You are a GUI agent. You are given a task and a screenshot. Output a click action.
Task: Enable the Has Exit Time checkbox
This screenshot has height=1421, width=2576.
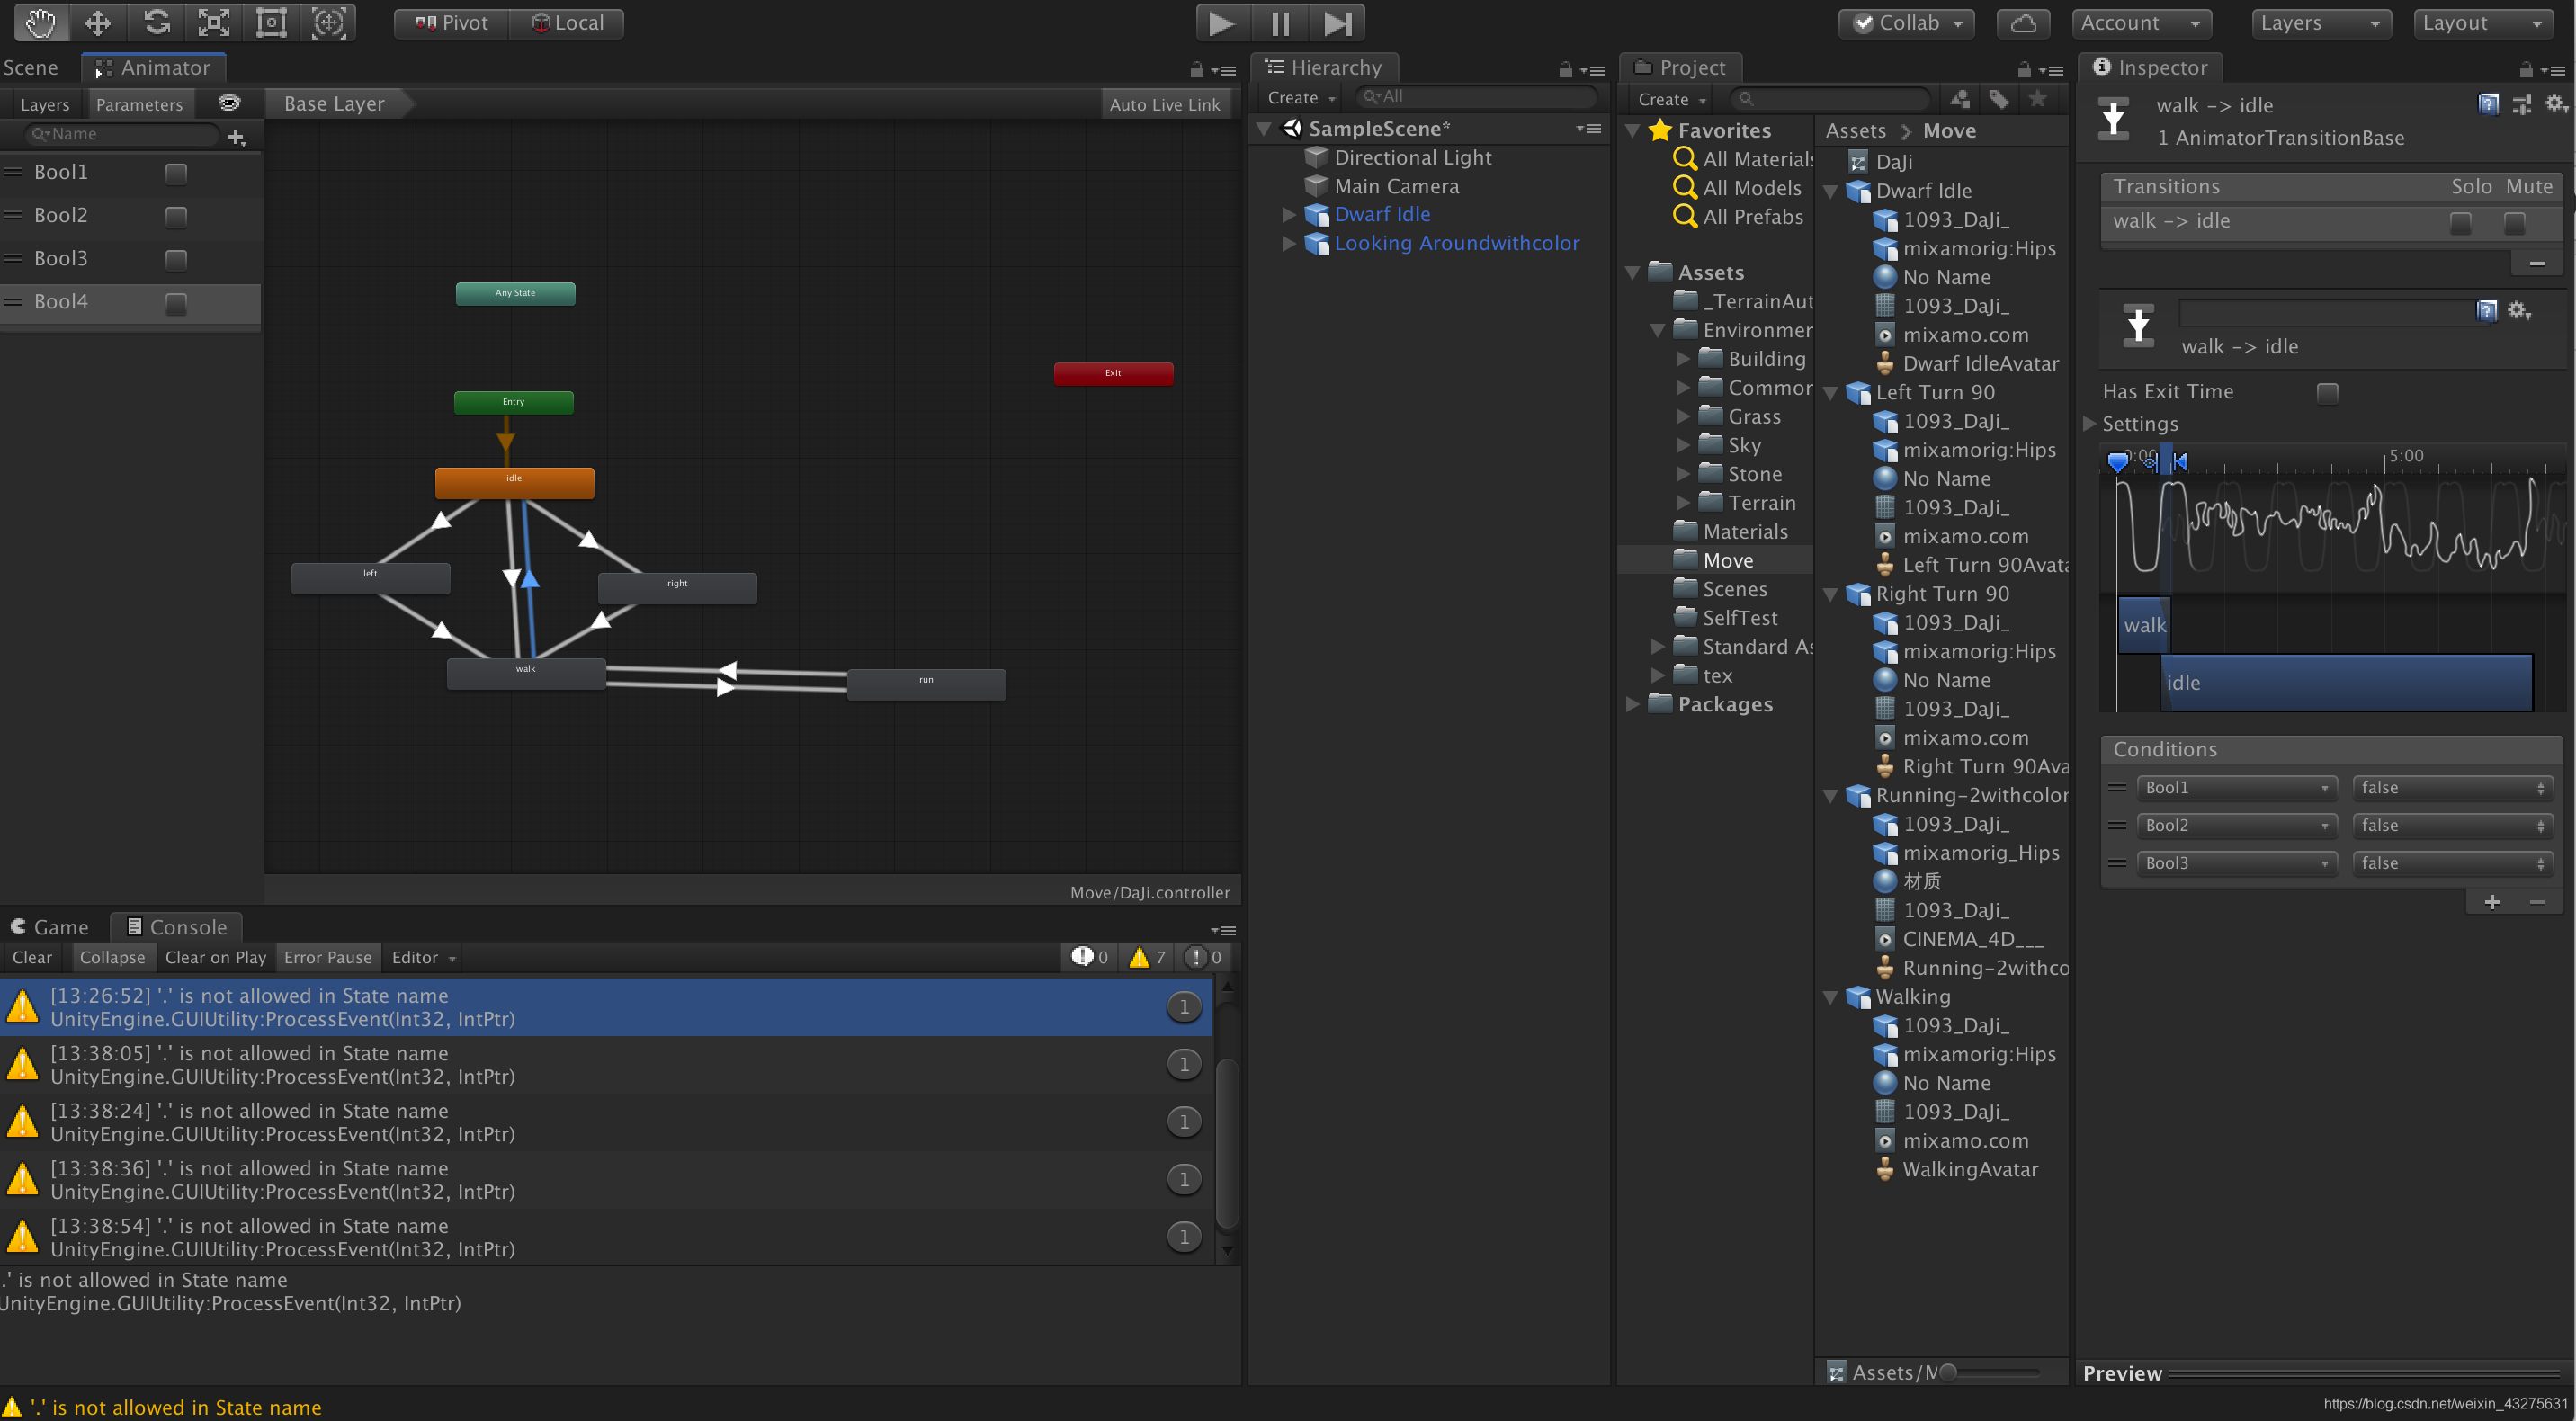tap(2327, 393)
